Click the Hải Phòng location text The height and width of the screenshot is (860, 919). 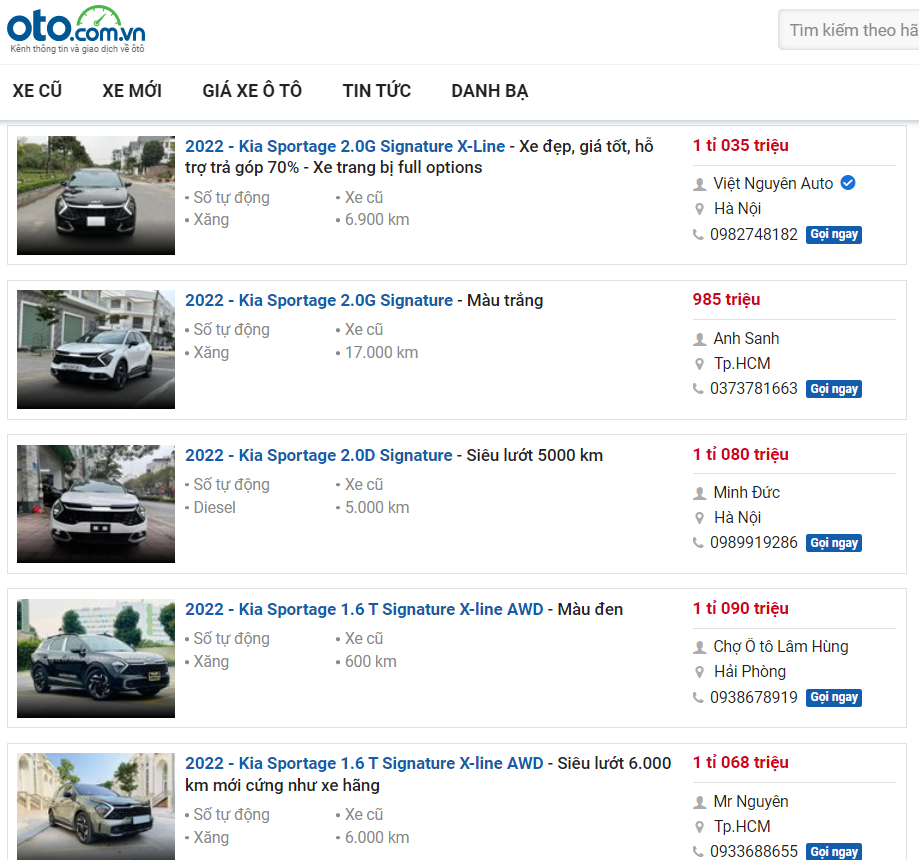point(750,672)
